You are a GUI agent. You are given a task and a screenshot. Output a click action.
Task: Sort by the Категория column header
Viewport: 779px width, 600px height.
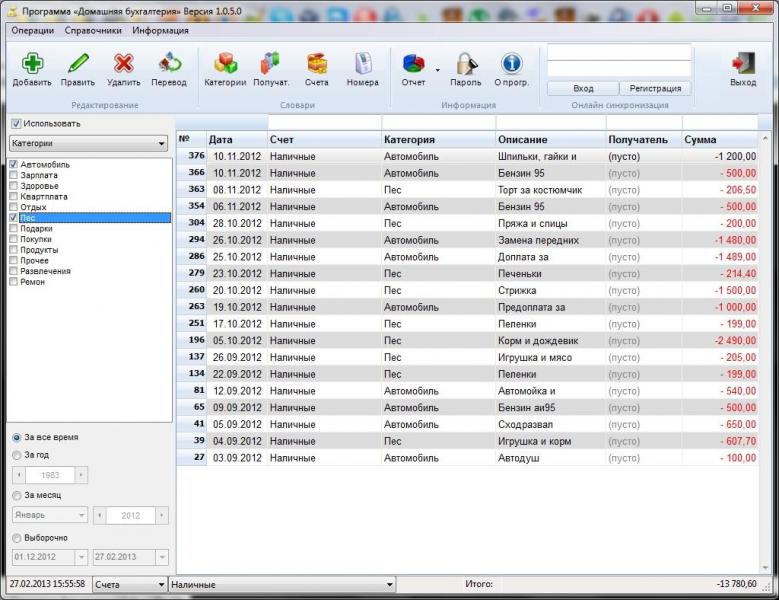pos(439,140)
